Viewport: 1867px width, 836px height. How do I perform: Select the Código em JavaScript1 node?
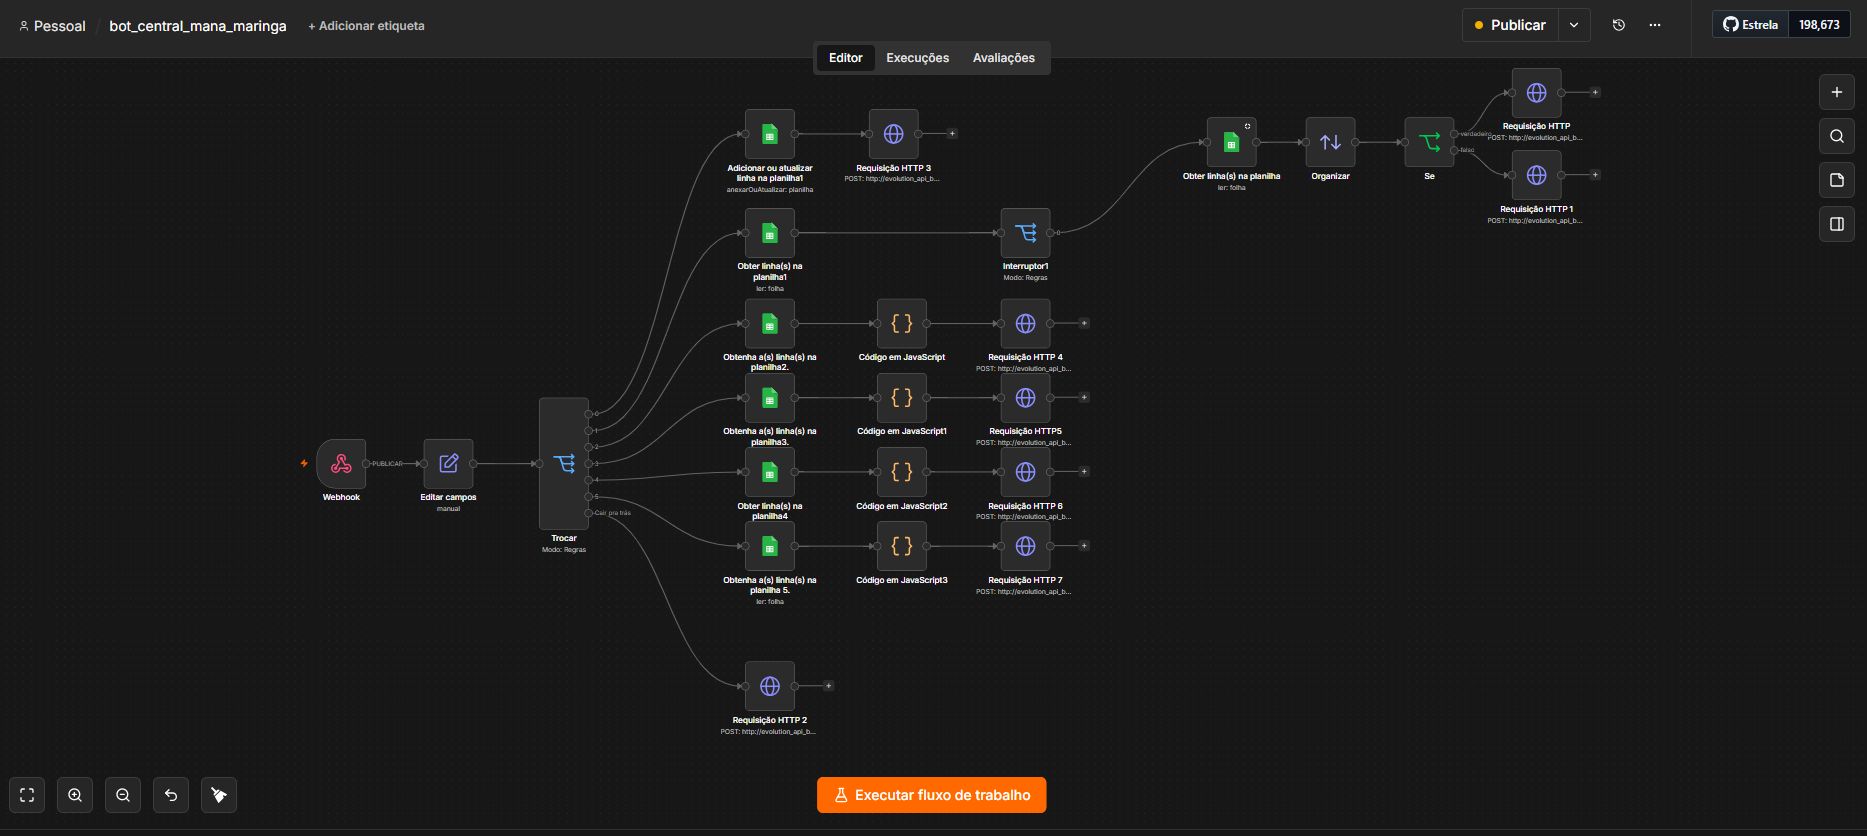tap(901, 398)
